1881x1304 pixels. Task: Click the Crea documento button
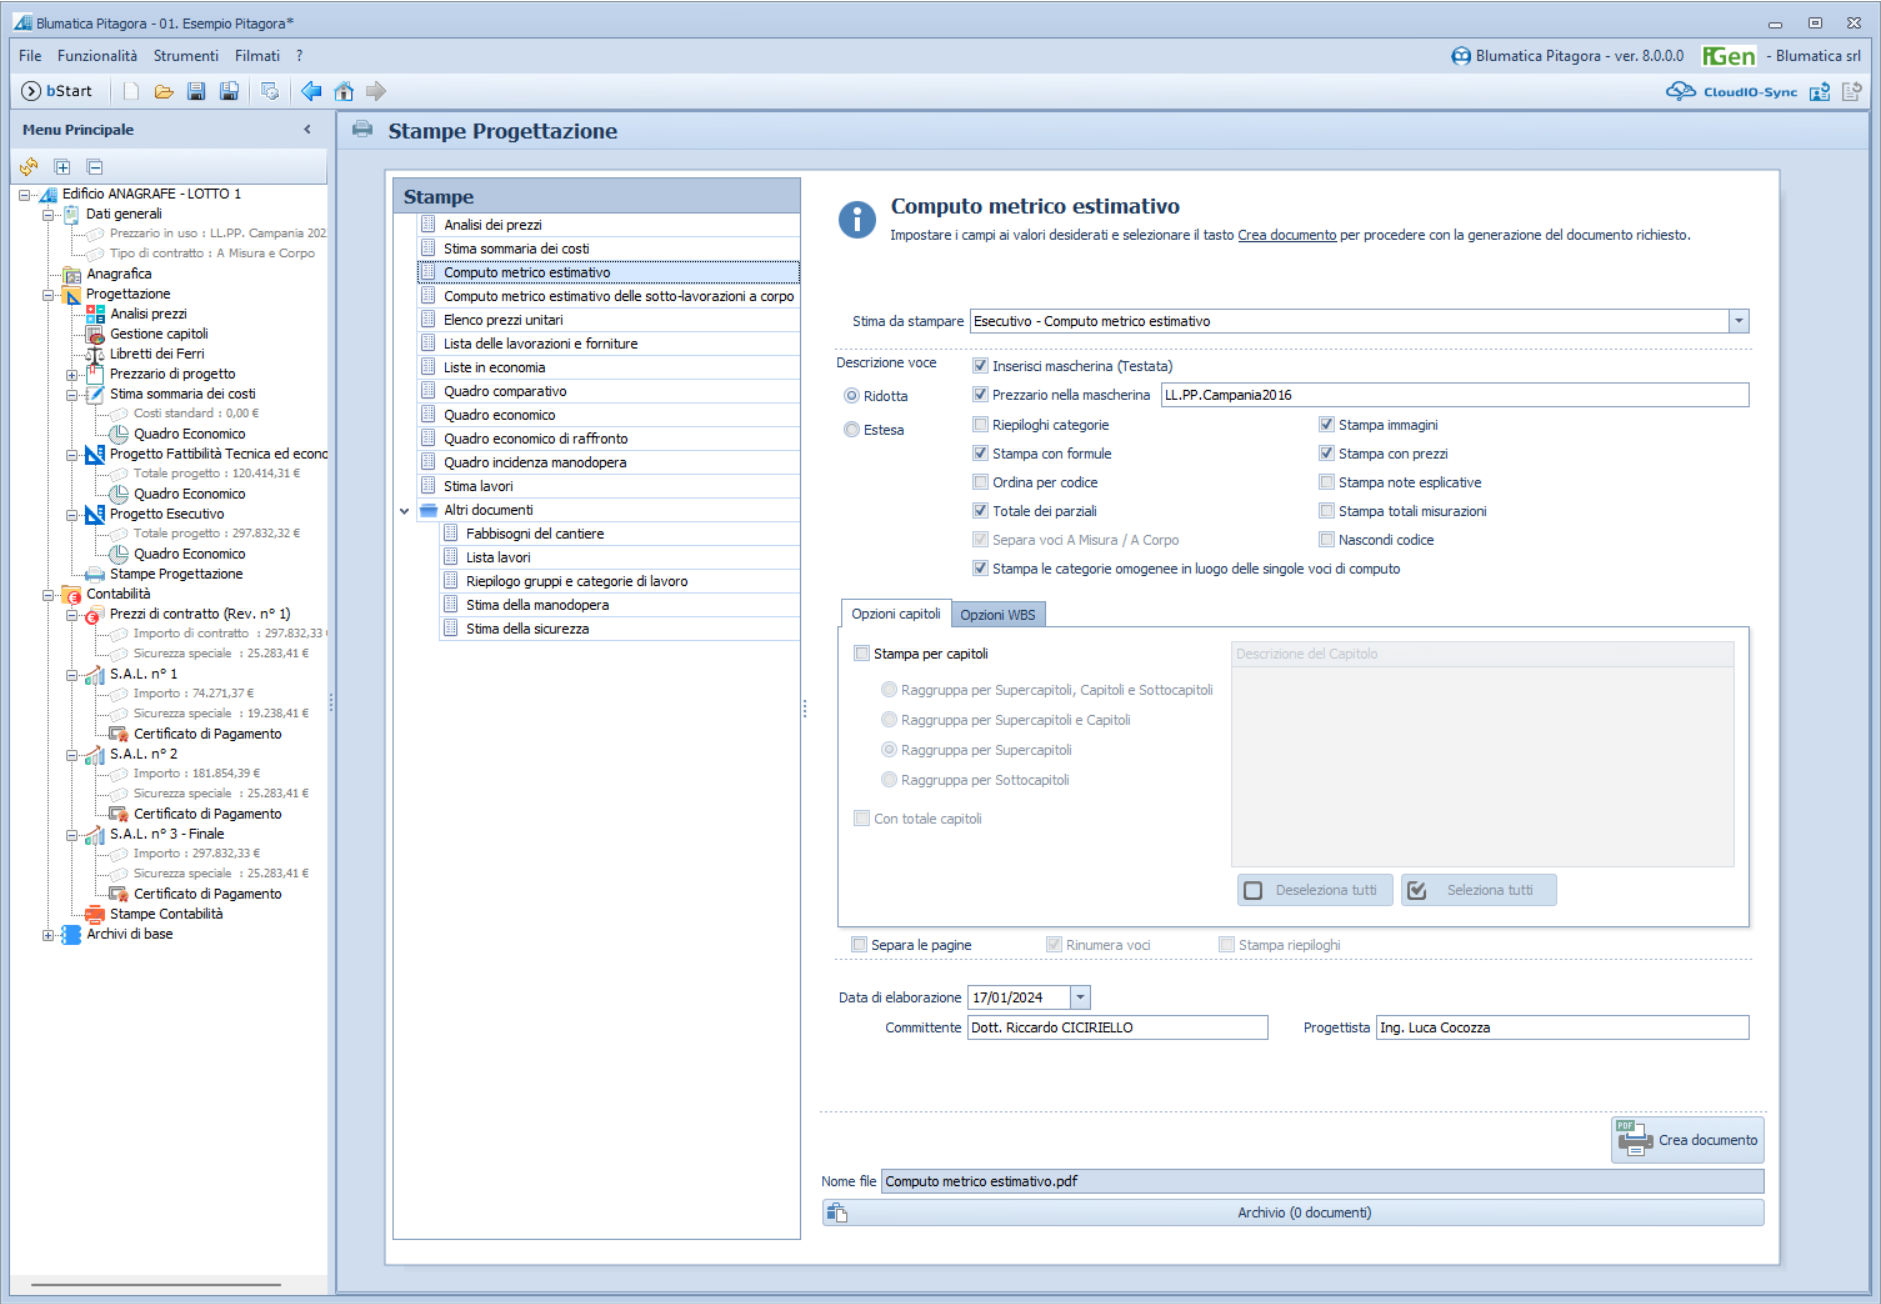pyautogui.click(x=1688, y=1140)
